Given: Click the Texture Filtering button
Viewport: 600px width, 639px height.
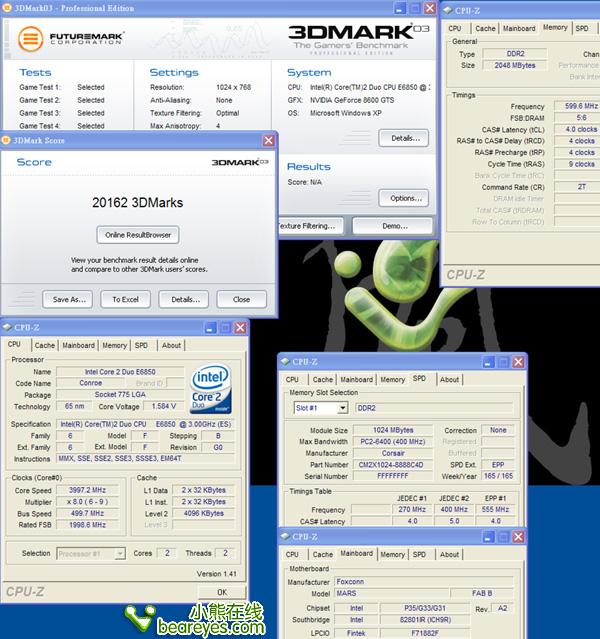Looking at the screenshot, I should pyautogui.click(x=311, y=226).
